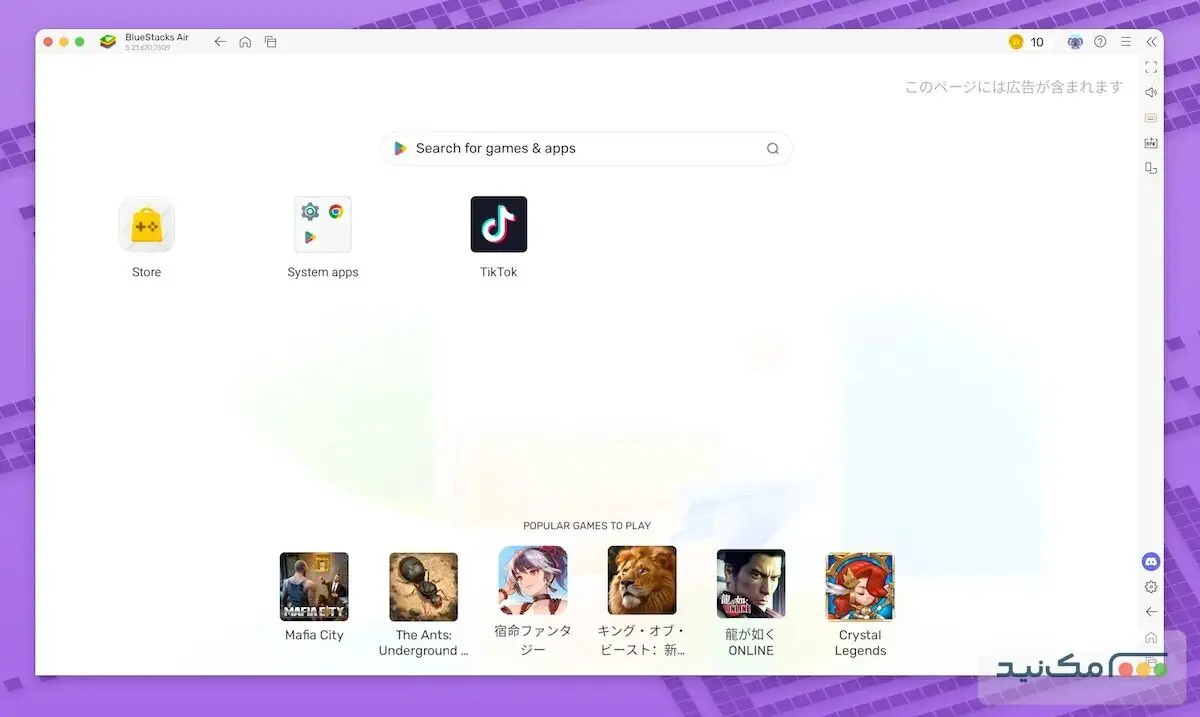
Task: Open the hamburger menu at top right
Action: (x=1125, y=42)
